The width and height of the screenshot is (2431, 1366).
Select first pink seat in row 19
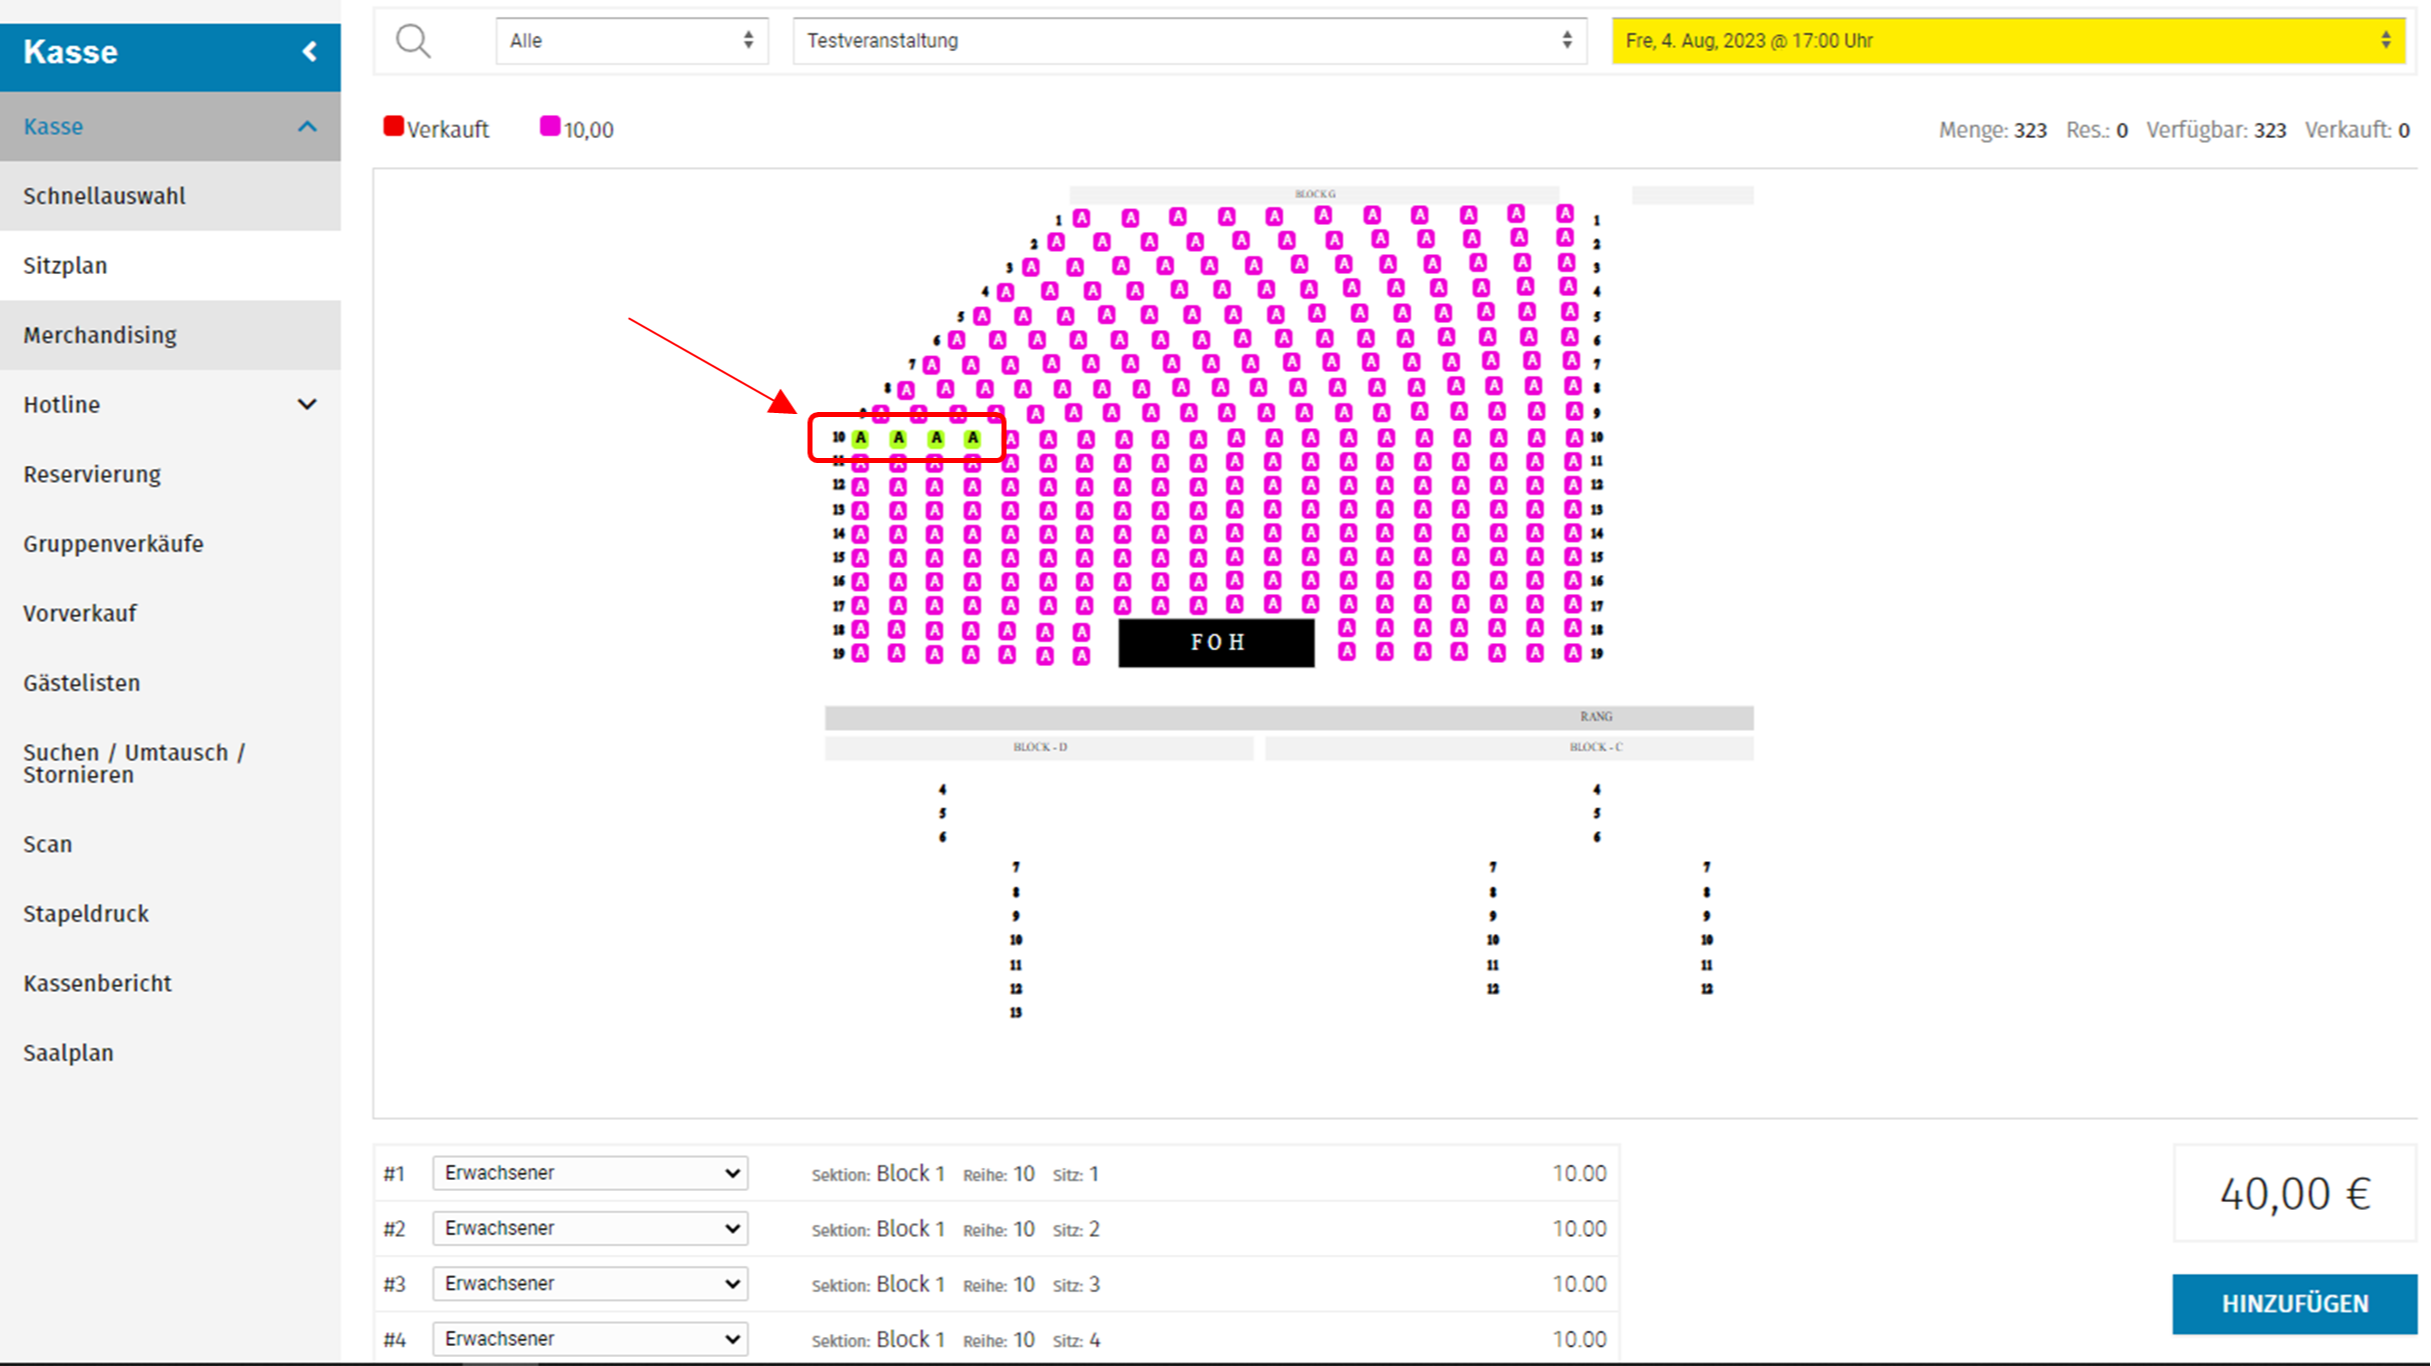(x=861, y=654)
